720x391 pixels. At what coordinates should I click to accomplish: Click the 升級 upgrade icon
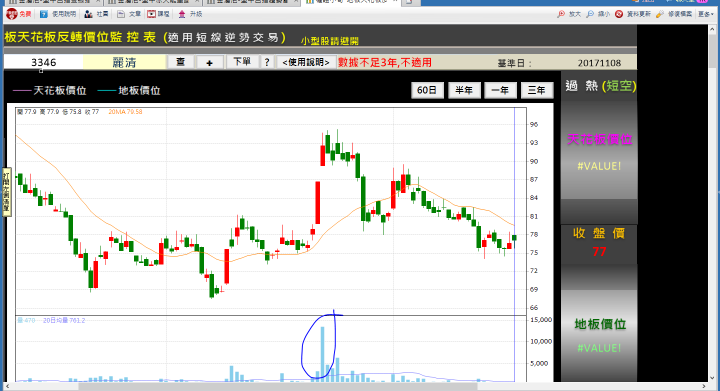click(x=182, y=14)
